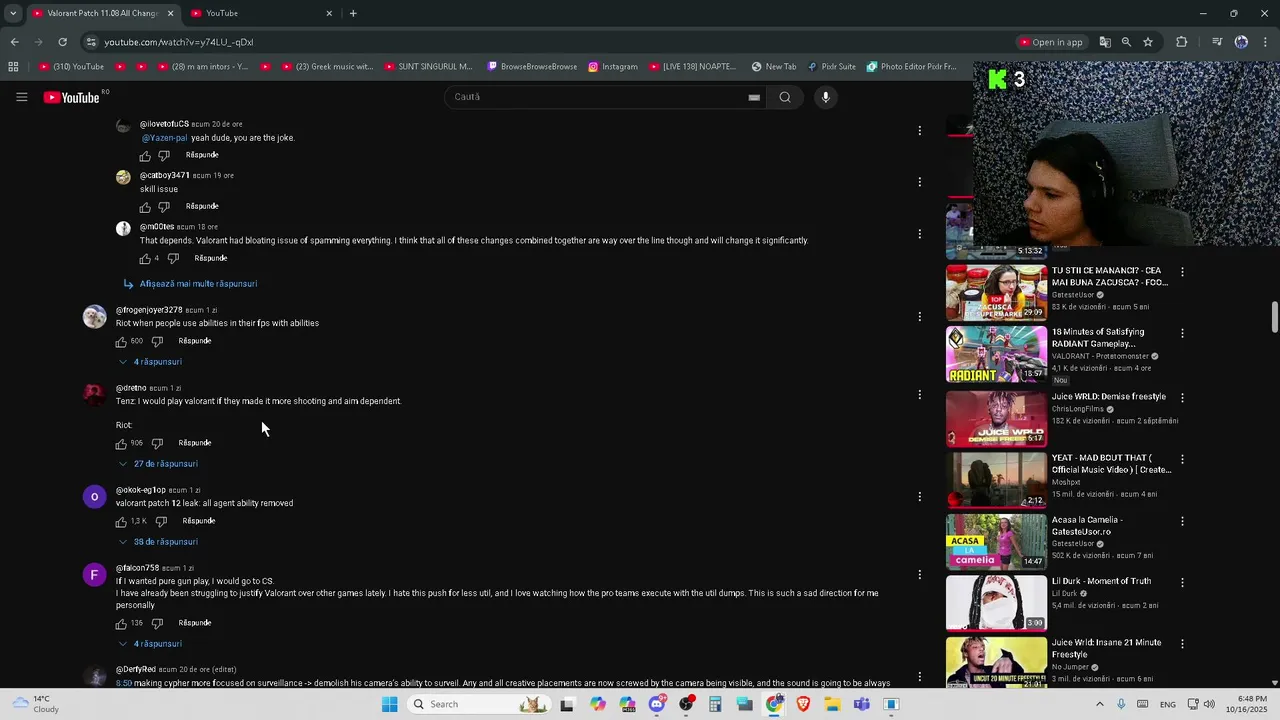This screenshot has height=720, width=1280.
Task: Dislike the comment by @frogenjoyer3278
Action: tap(157, 341)
